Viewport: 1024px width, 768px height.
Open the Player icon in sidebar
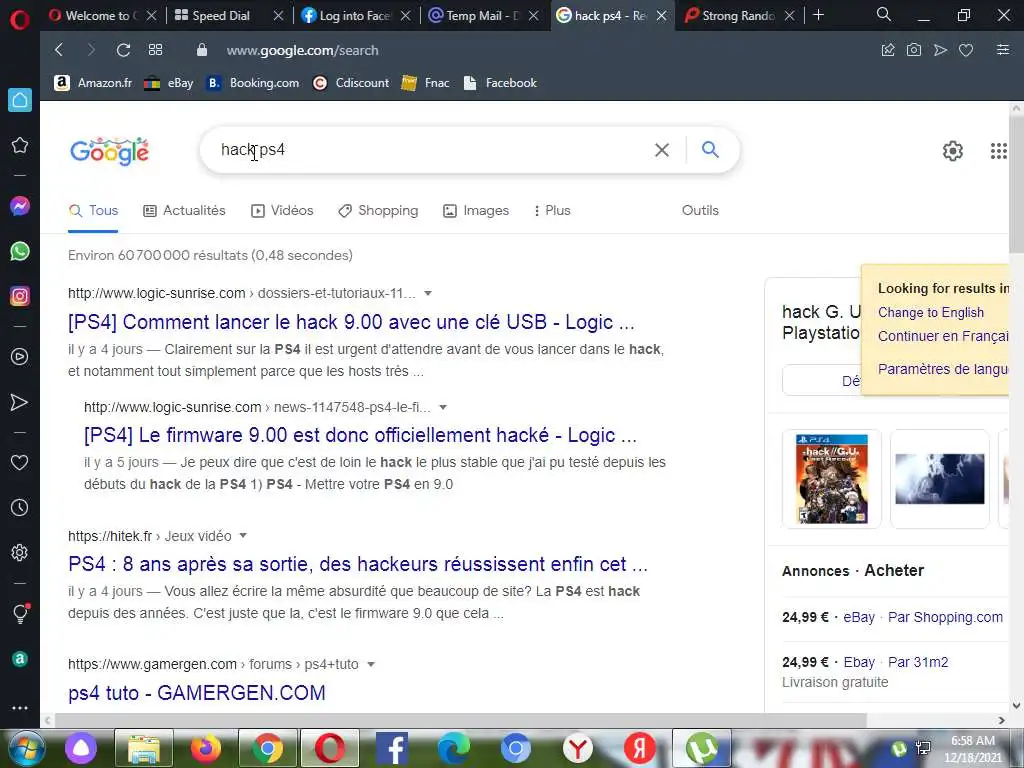[x=20, y=357]
